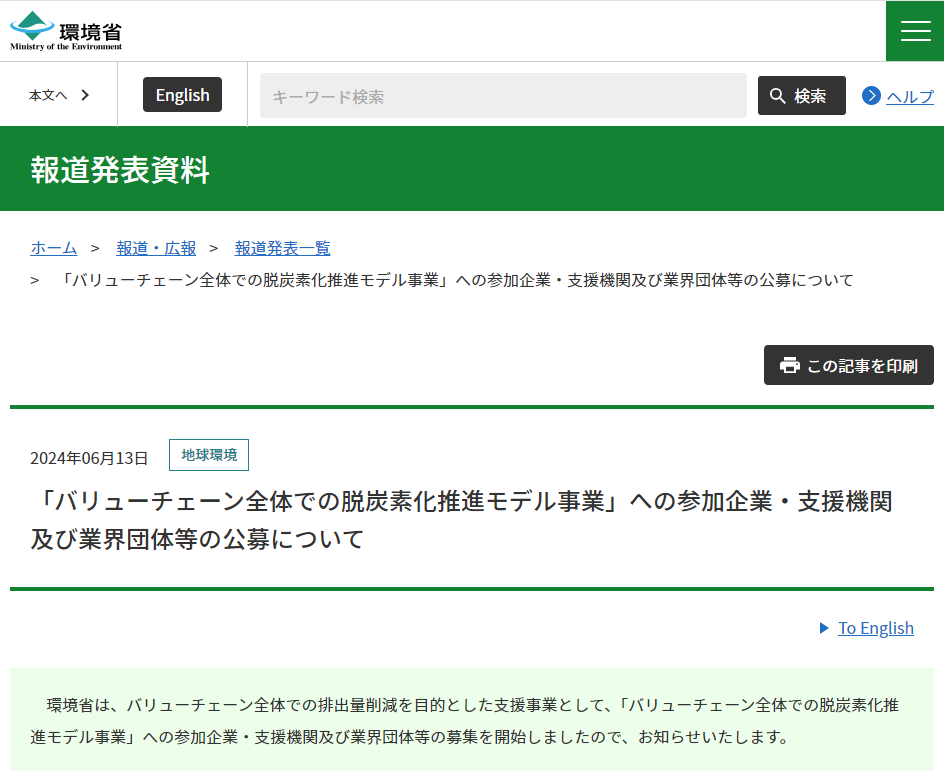Skip to main content using 本文へ
The image size is (944, 771).
click(x=50, y=95)
